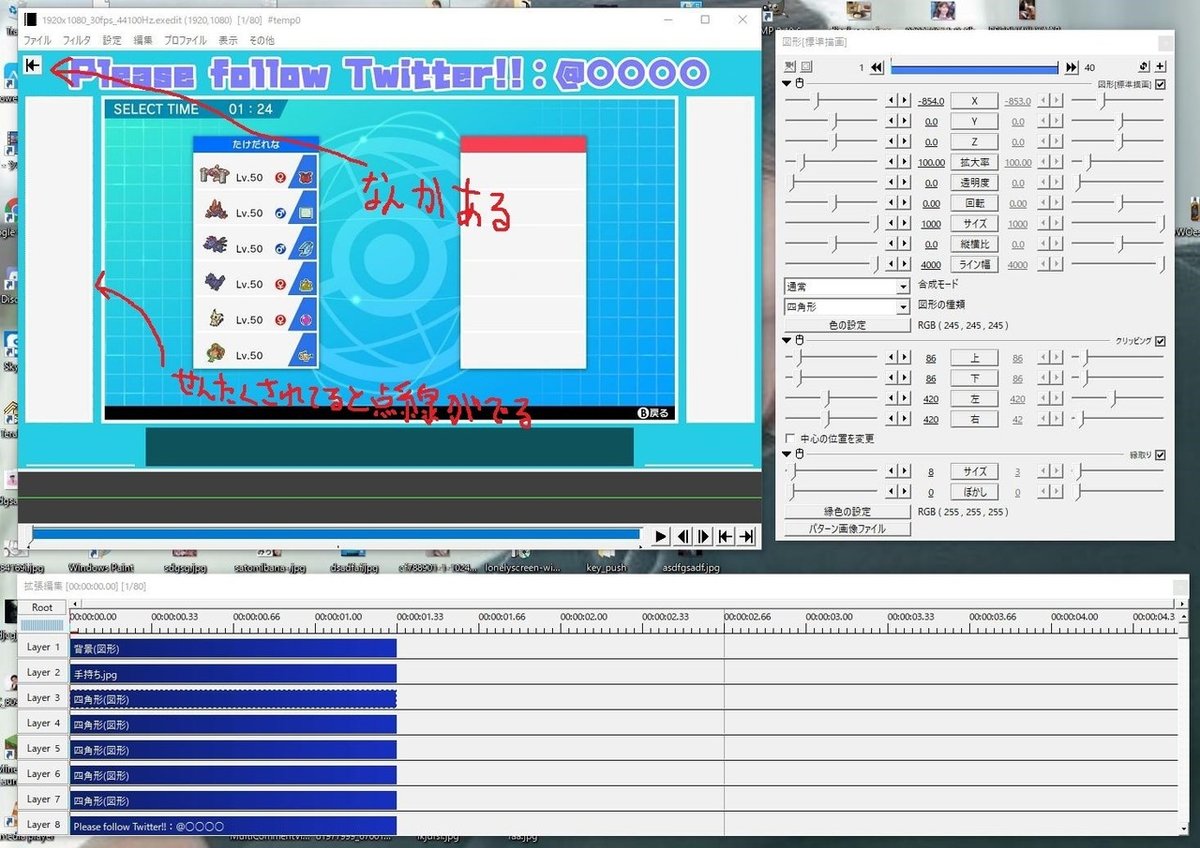This screenshot has height=848, width=1200.
Task: Disable the 縁取り effect checkbox
Action: click(1160, 455)
